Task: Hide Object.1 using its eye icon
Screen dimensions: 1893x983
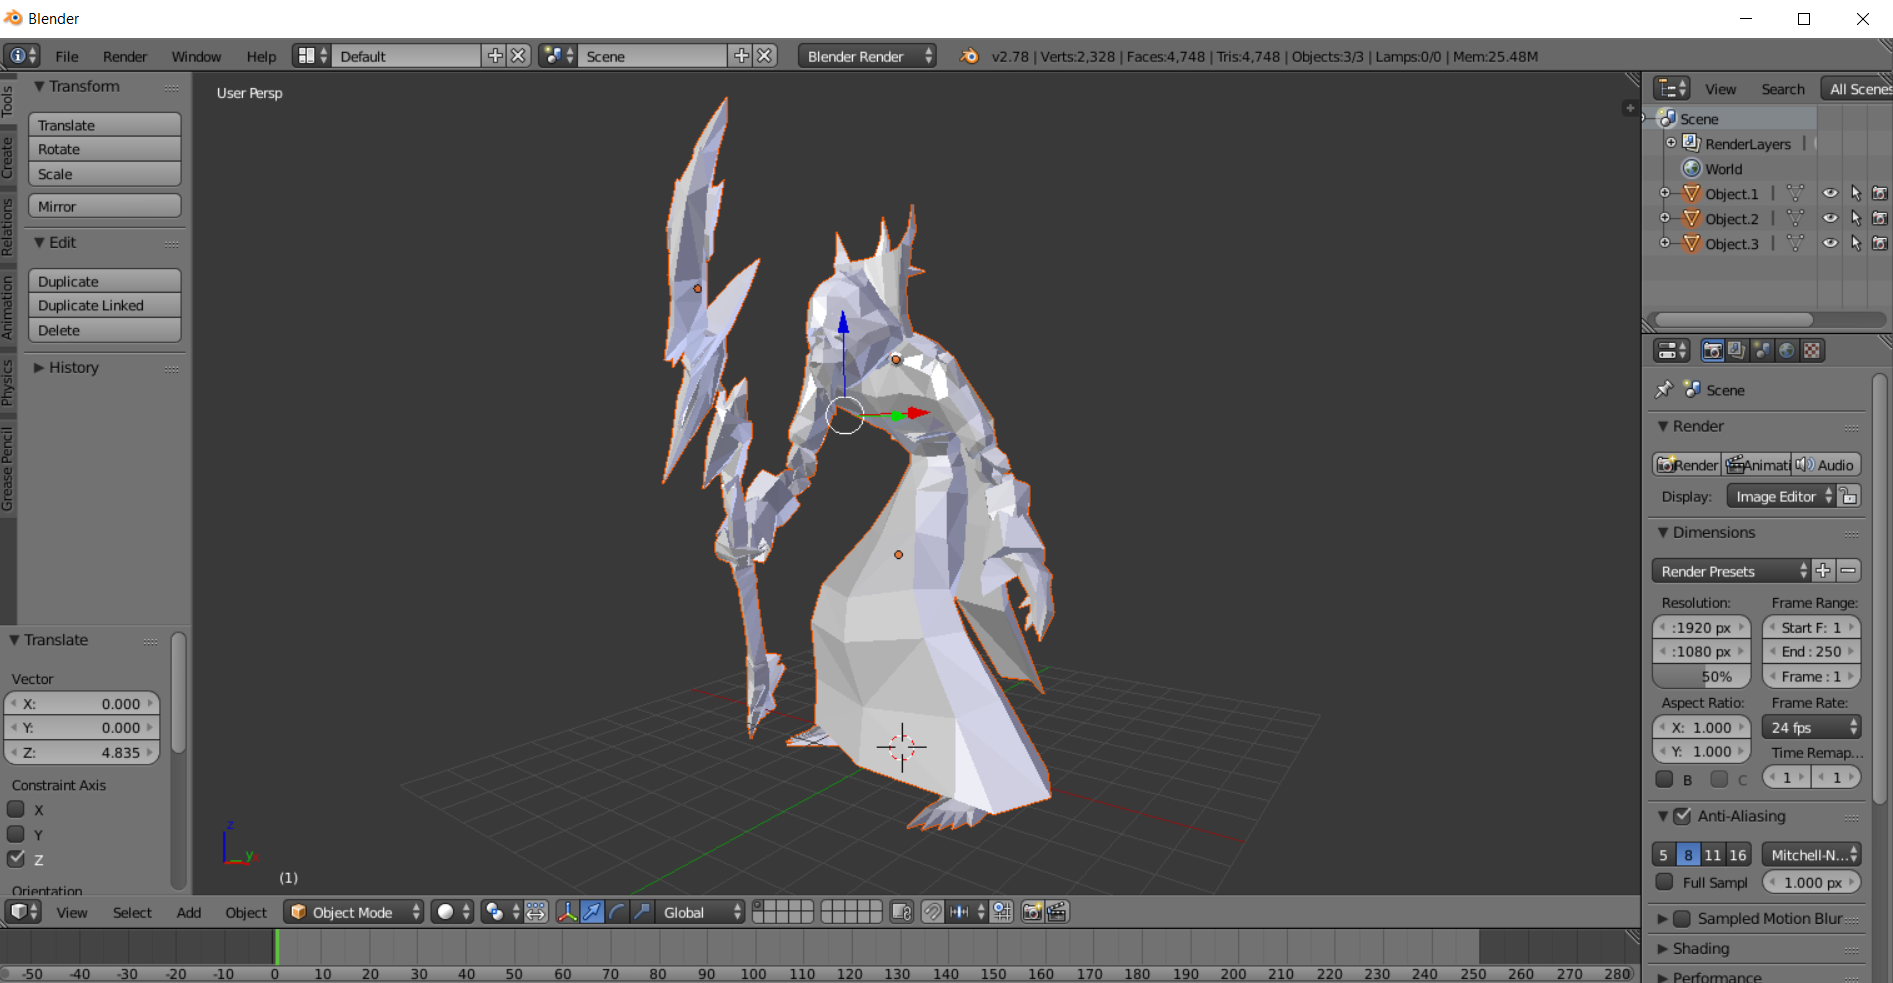Action: coord(1830,193)
